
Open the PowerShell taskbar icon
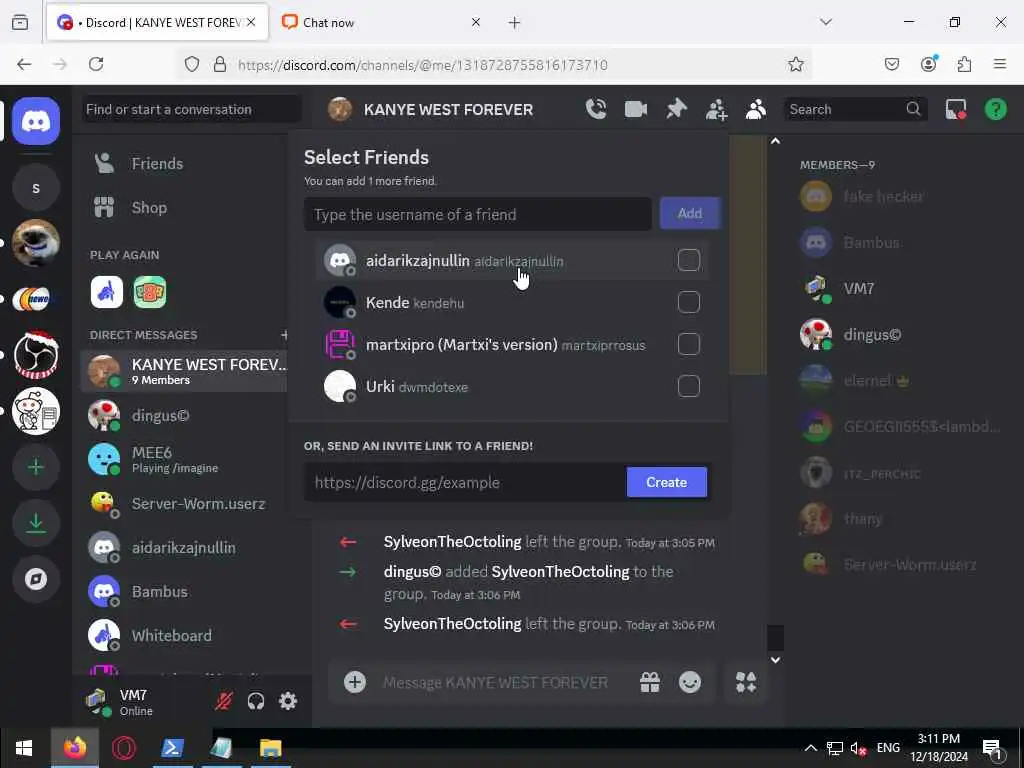point(172,748)
